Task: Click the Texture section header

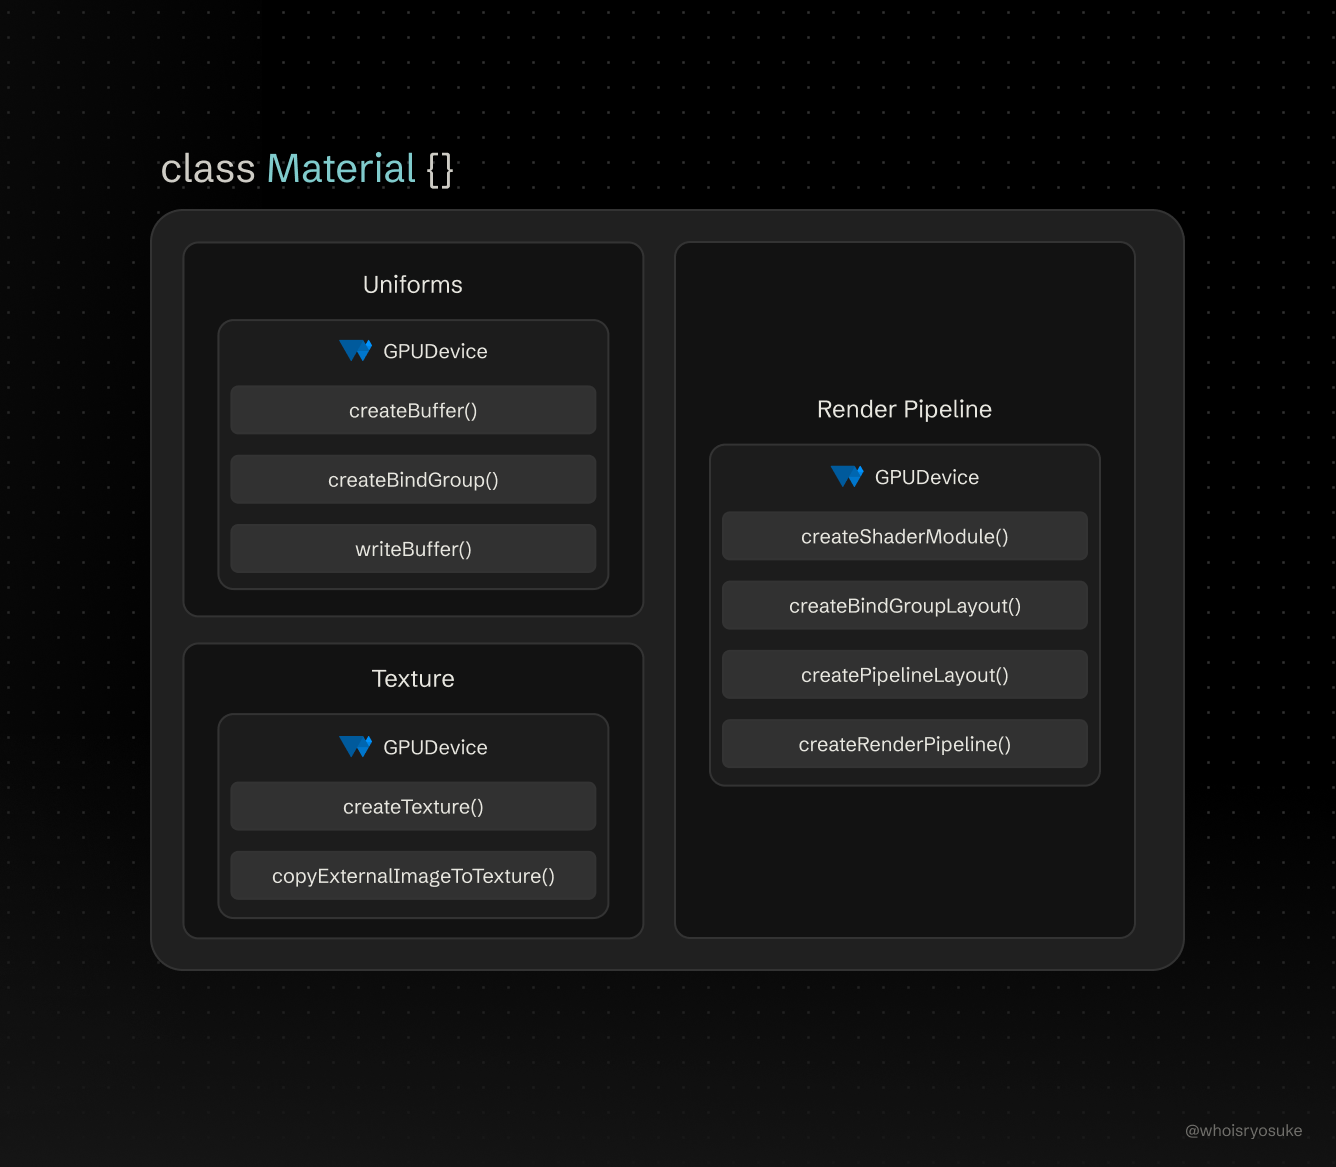Action: tap(412, 678)
